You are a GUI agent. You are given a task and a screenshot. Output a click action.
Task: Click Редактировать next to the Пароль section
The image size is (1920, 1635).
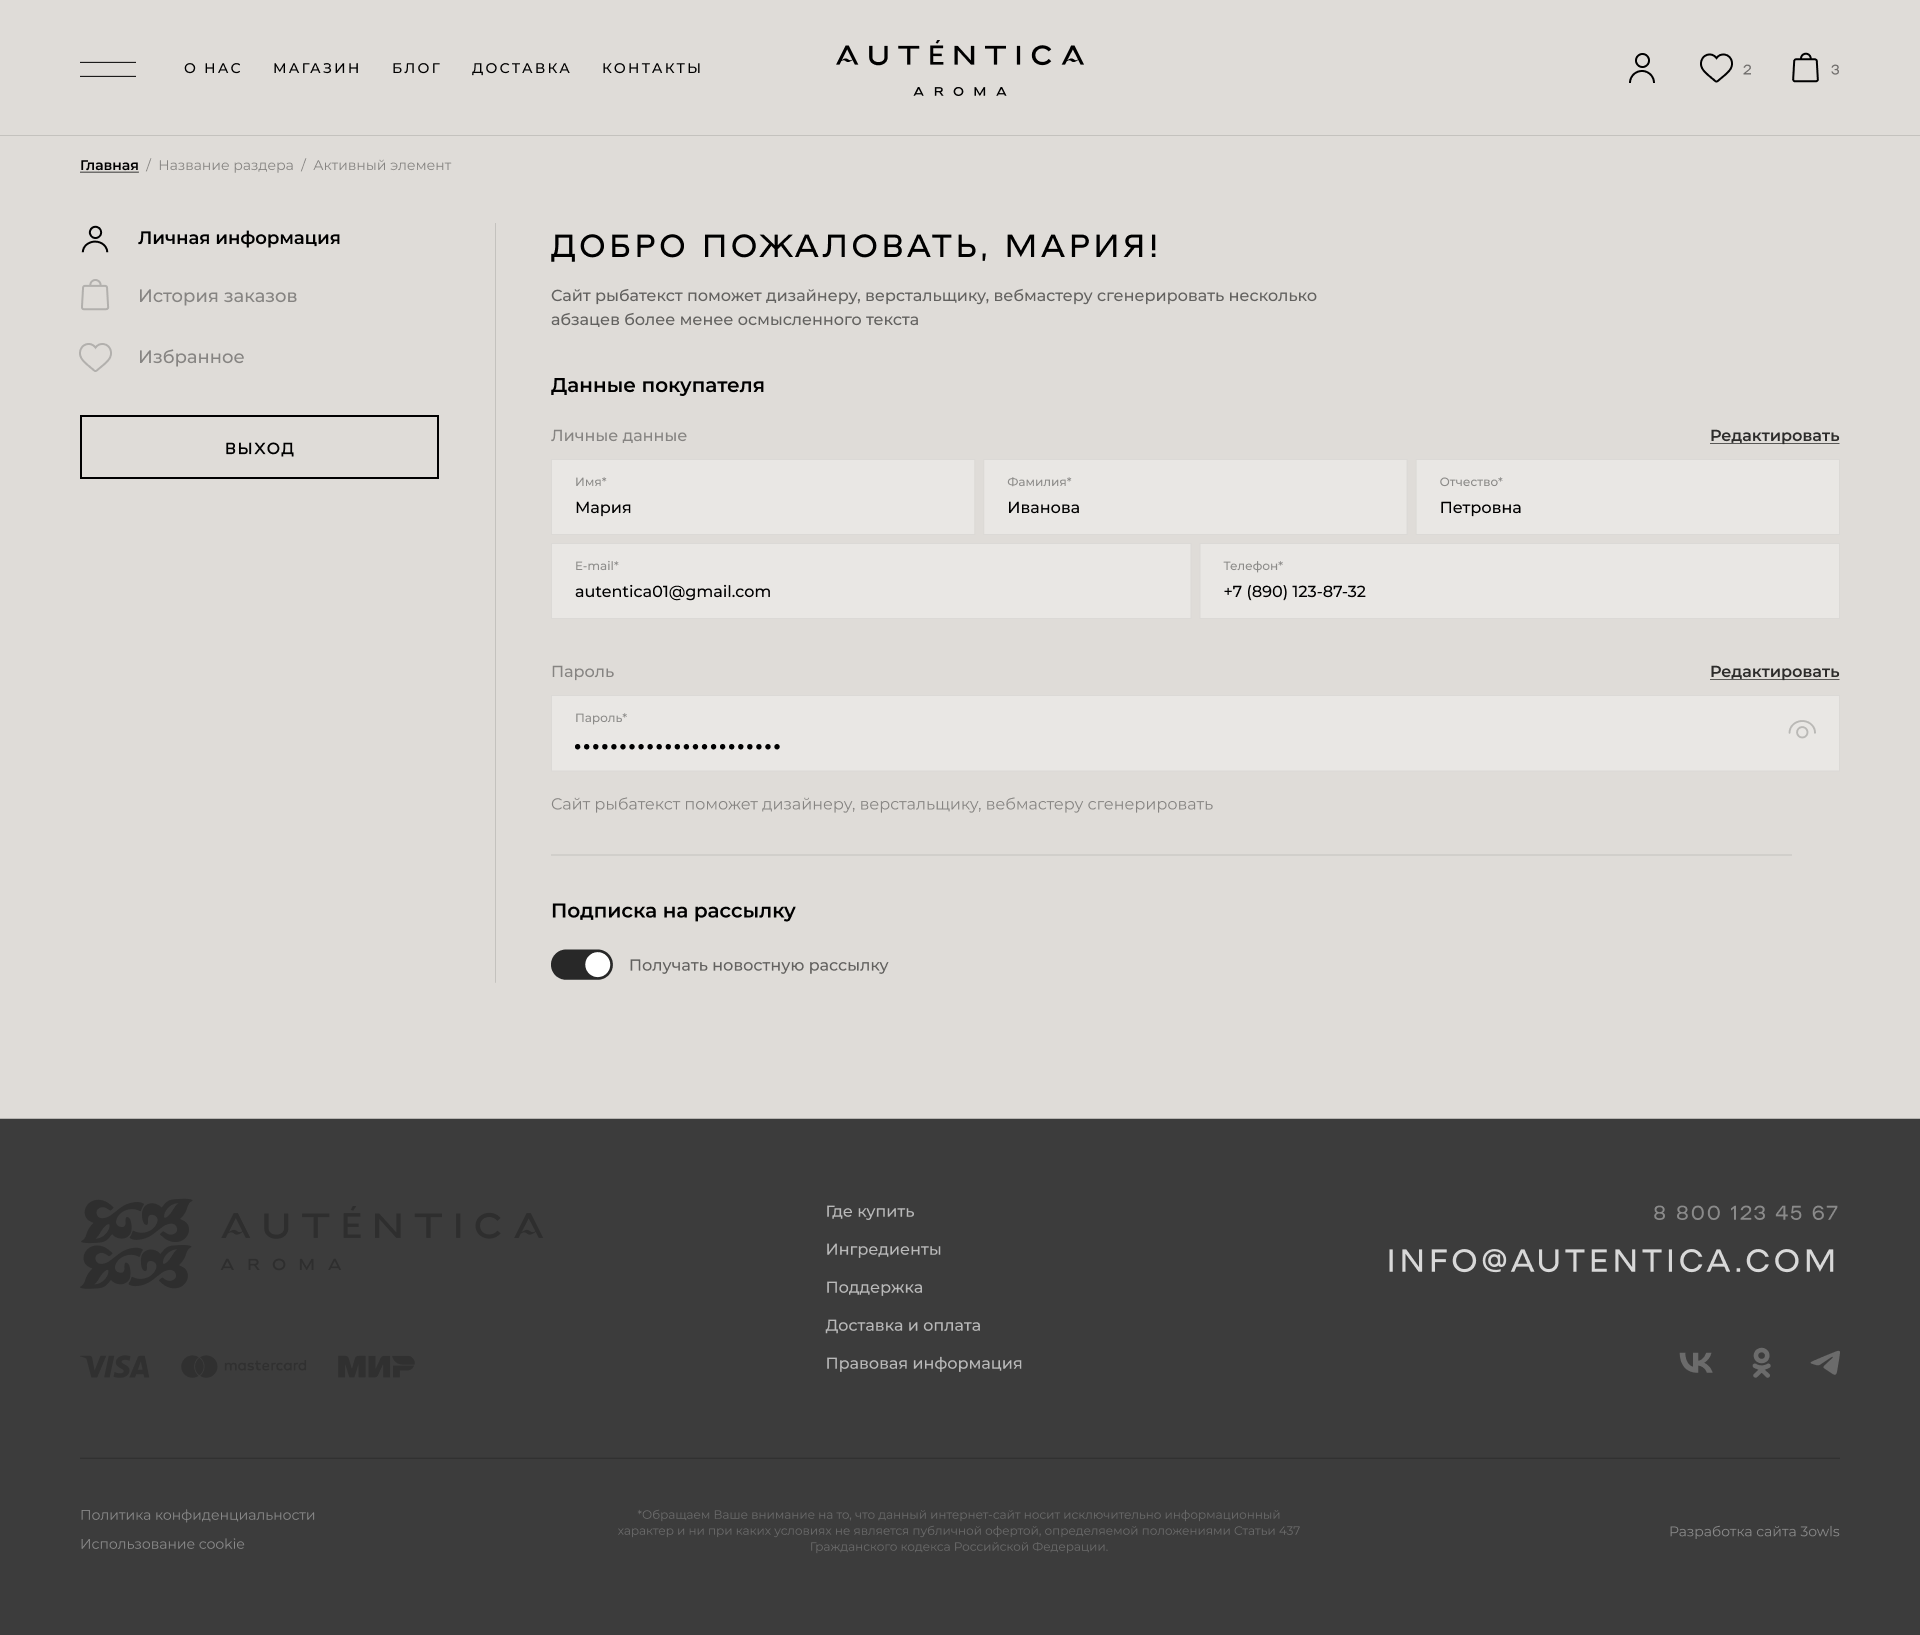coord(1774,671)
